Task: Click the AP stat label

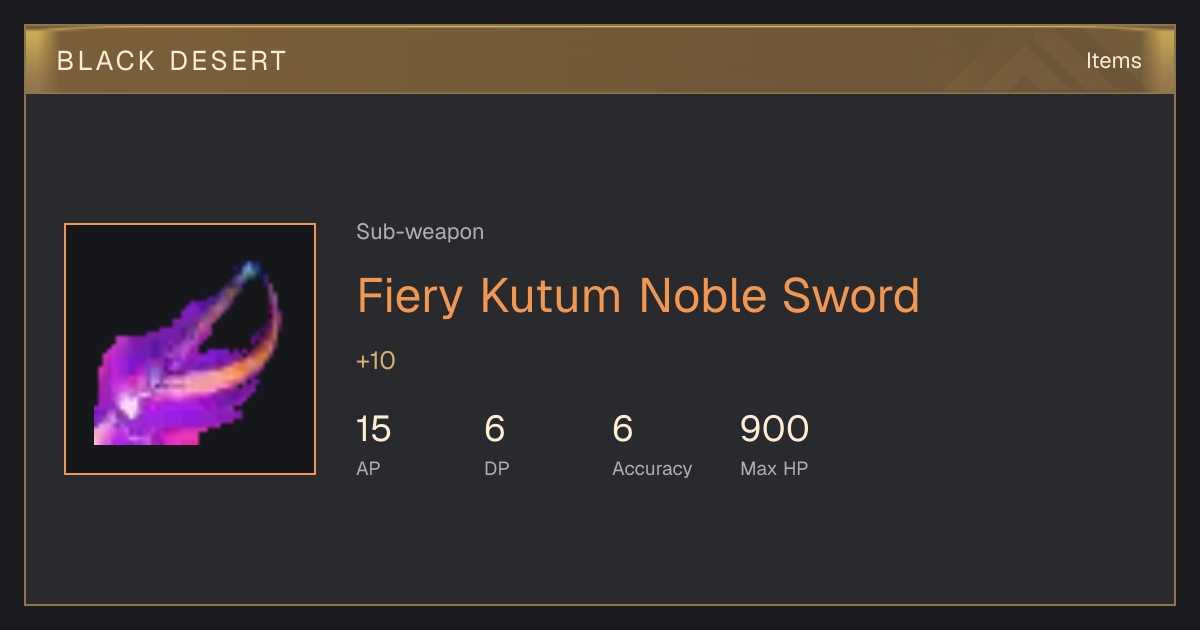Action: coord(368,468)
